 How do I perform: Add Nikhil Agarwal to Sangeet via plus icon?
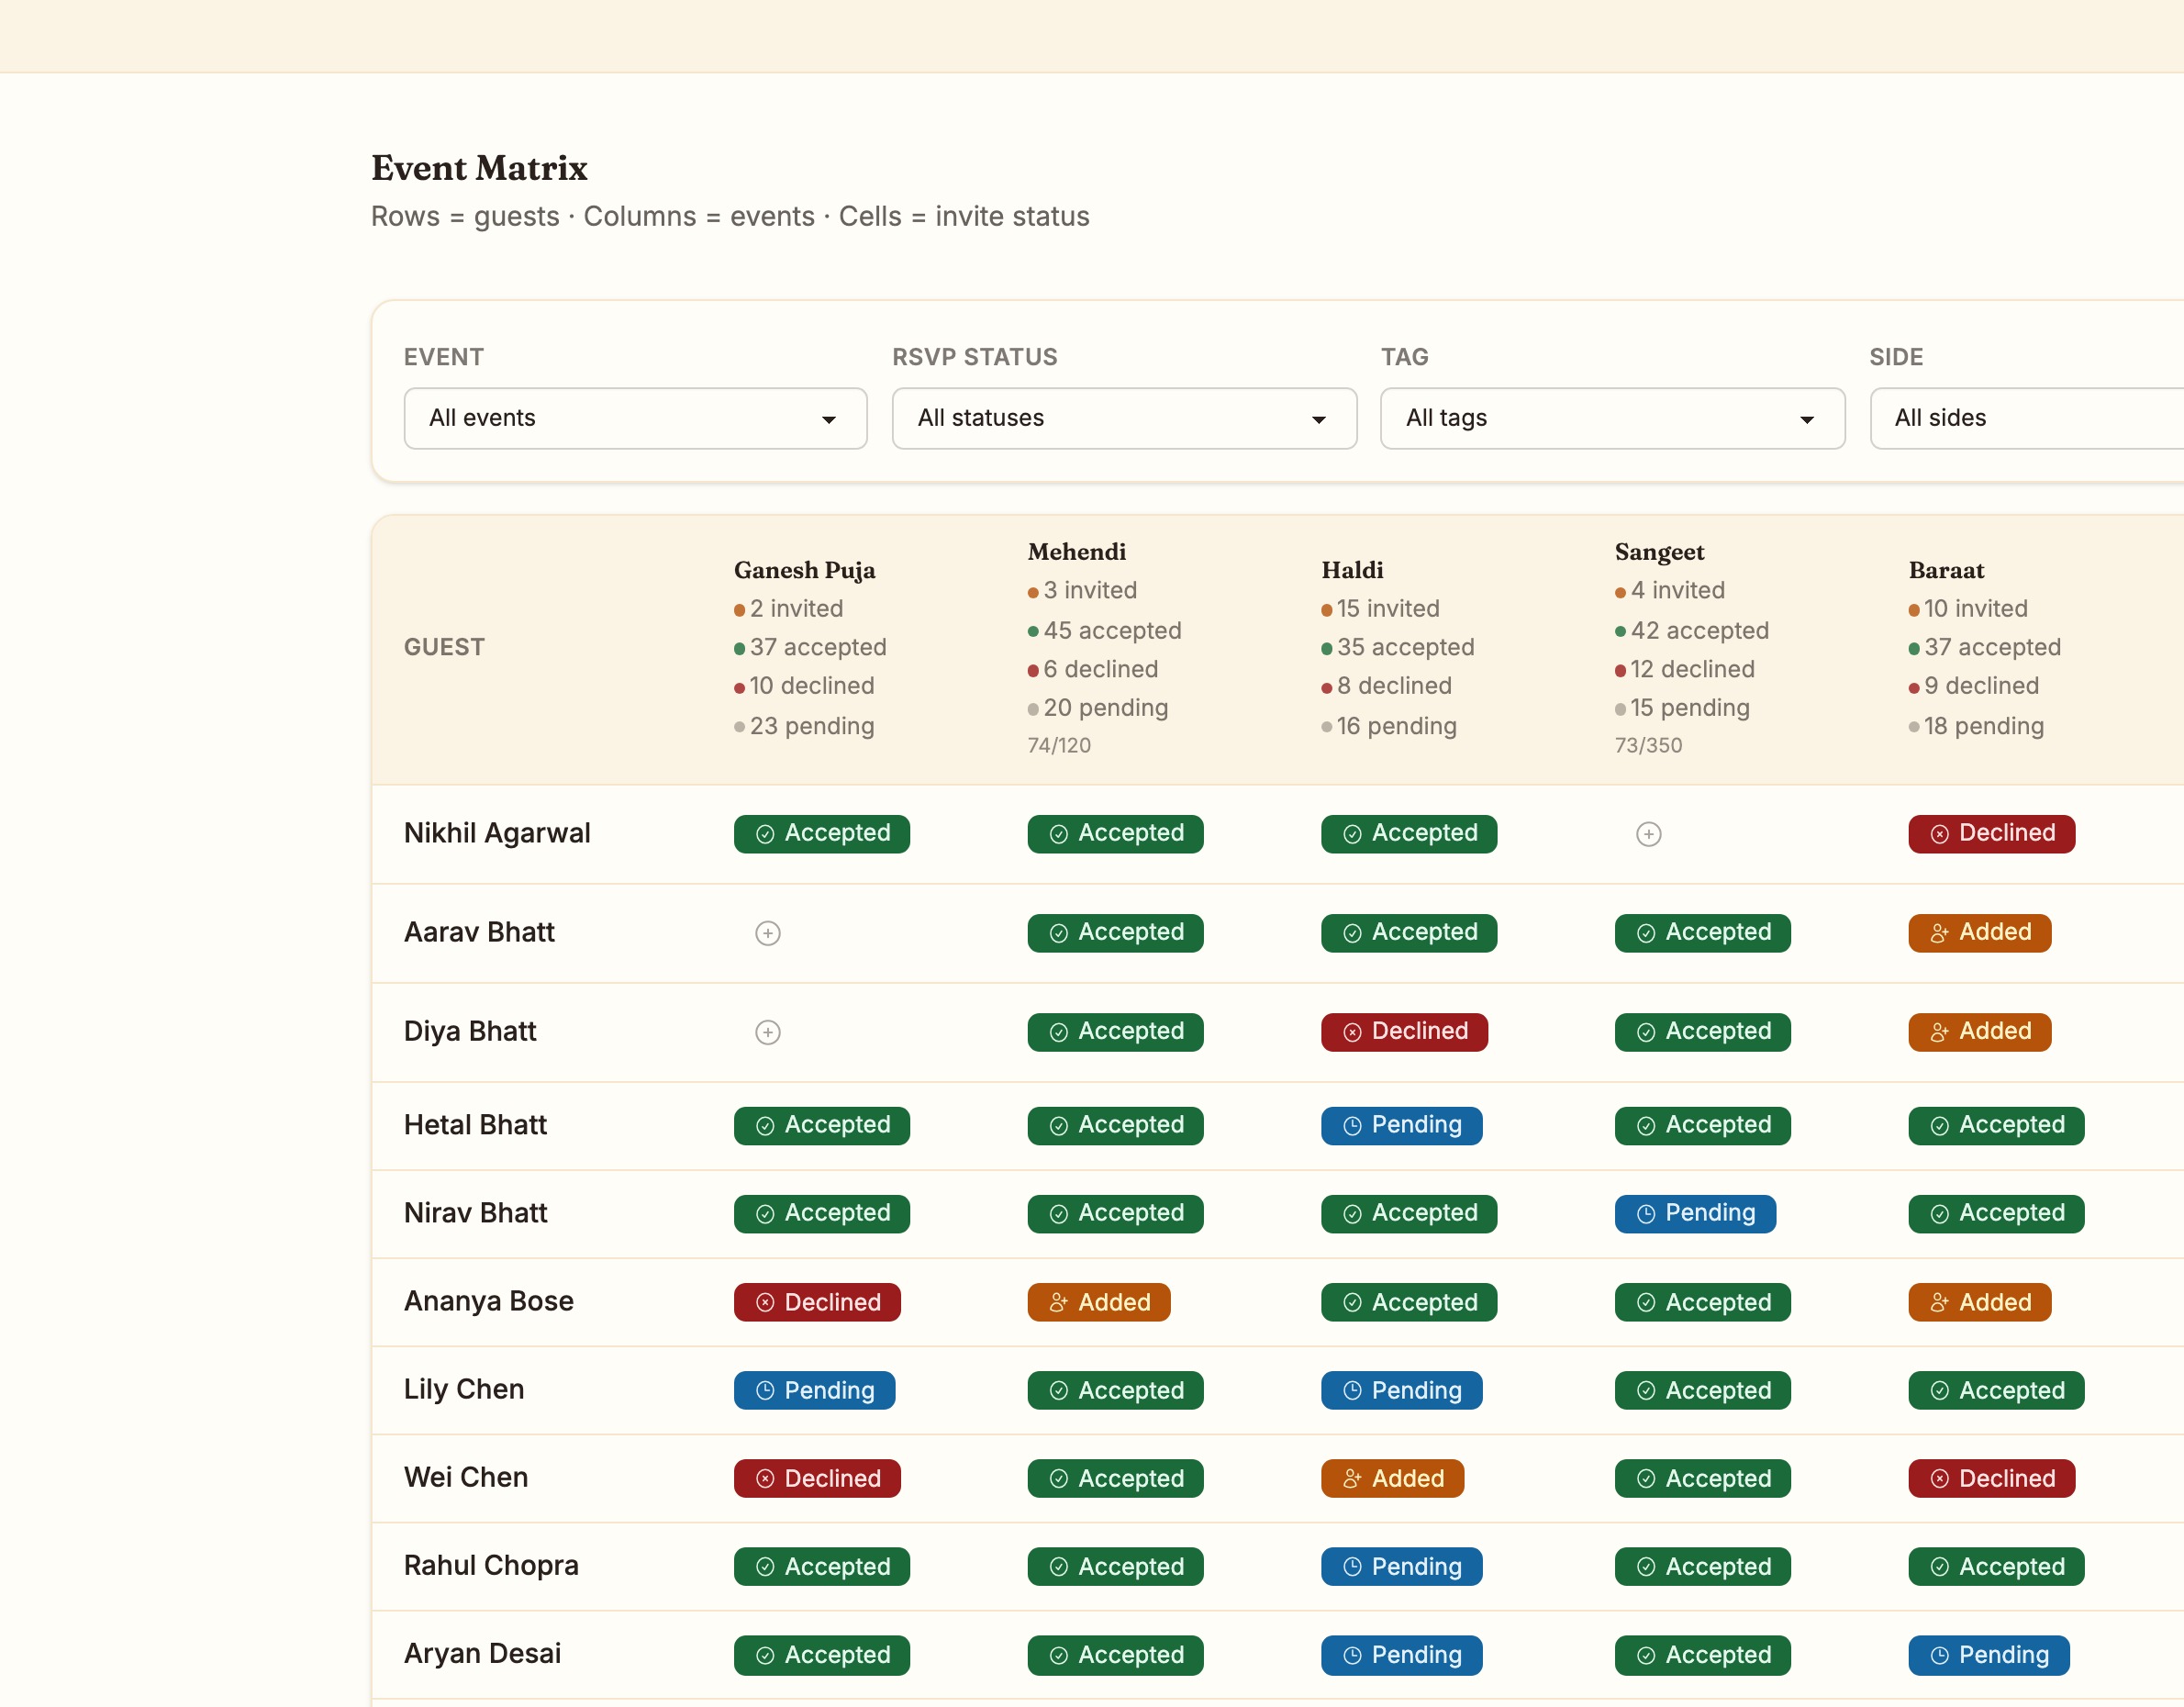(1648, 834)
